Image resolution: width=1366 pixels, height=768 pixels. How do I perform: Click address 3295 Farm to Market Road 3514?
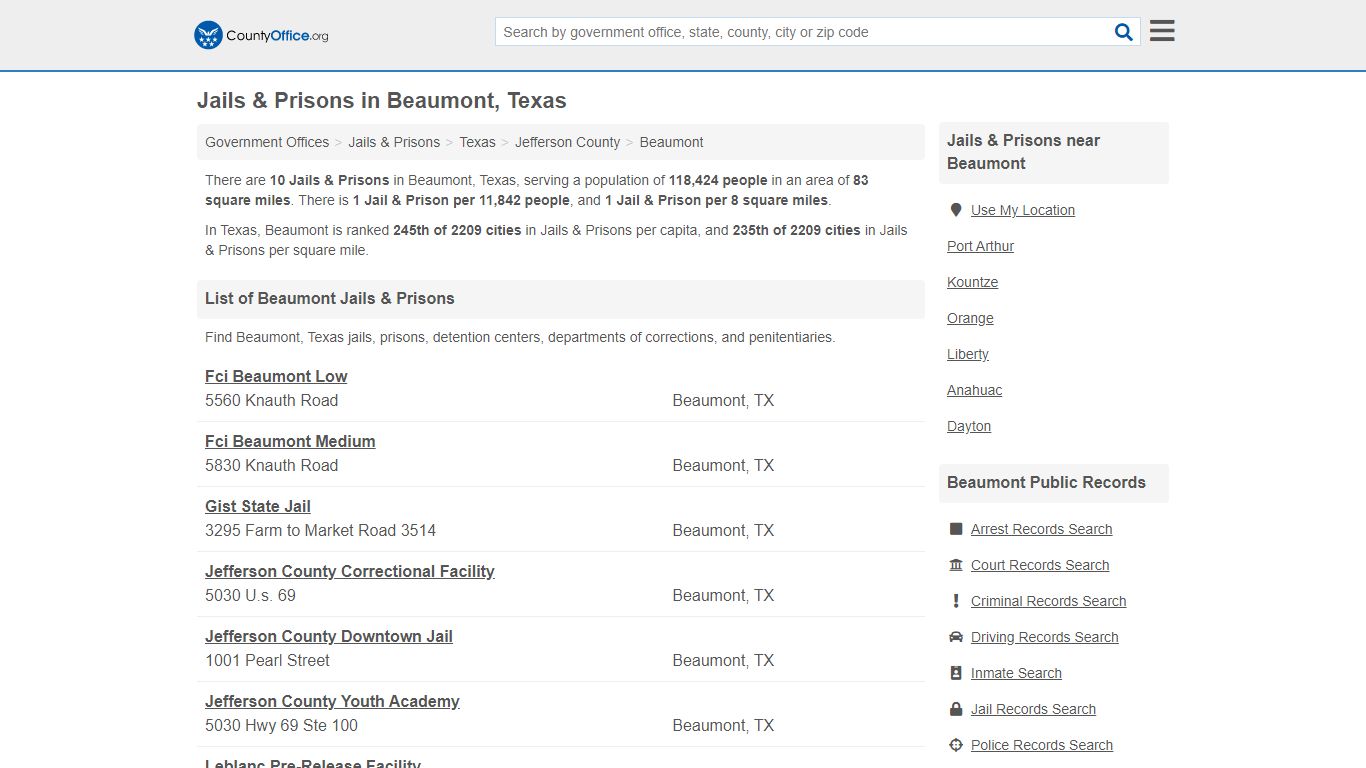click(320, 530)
